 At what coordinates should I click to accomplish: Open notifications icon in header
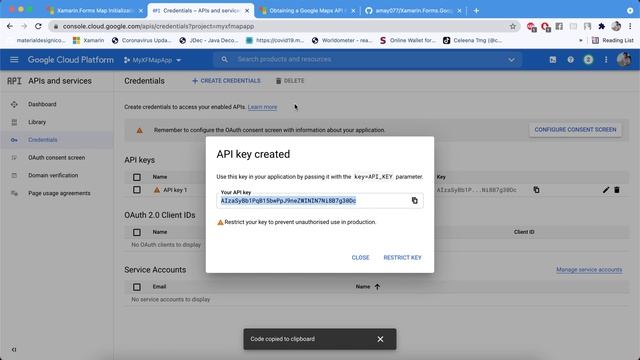(588, 60)
